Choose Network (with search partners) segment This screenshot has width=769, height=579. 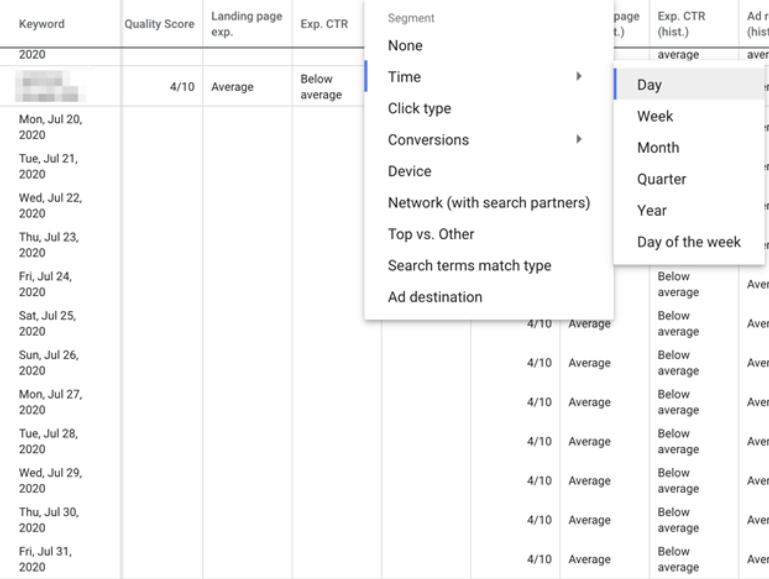(x=488, y=203)
